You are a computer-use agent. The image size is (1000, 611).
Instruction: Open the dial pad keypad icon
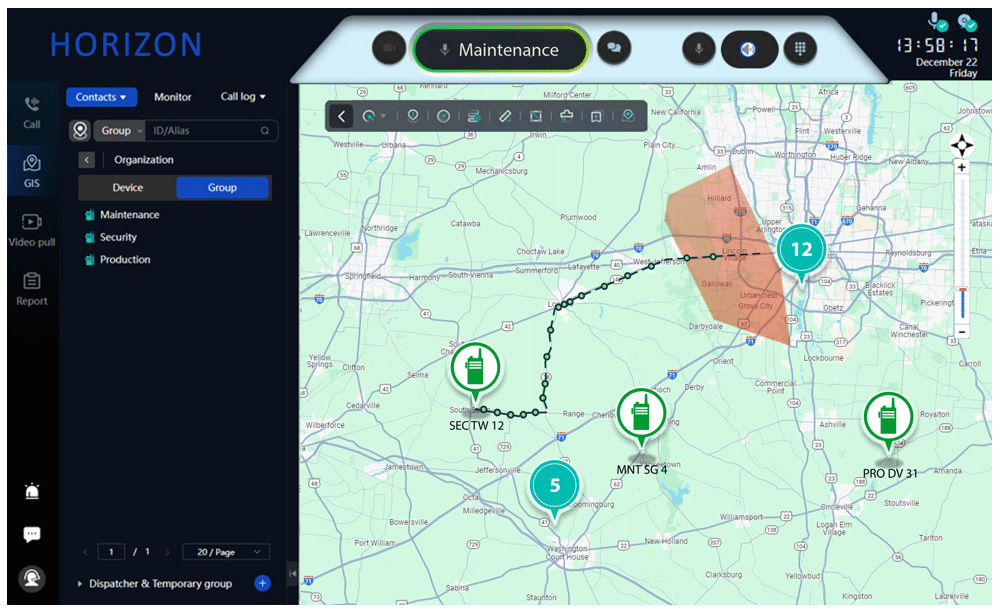800,48
